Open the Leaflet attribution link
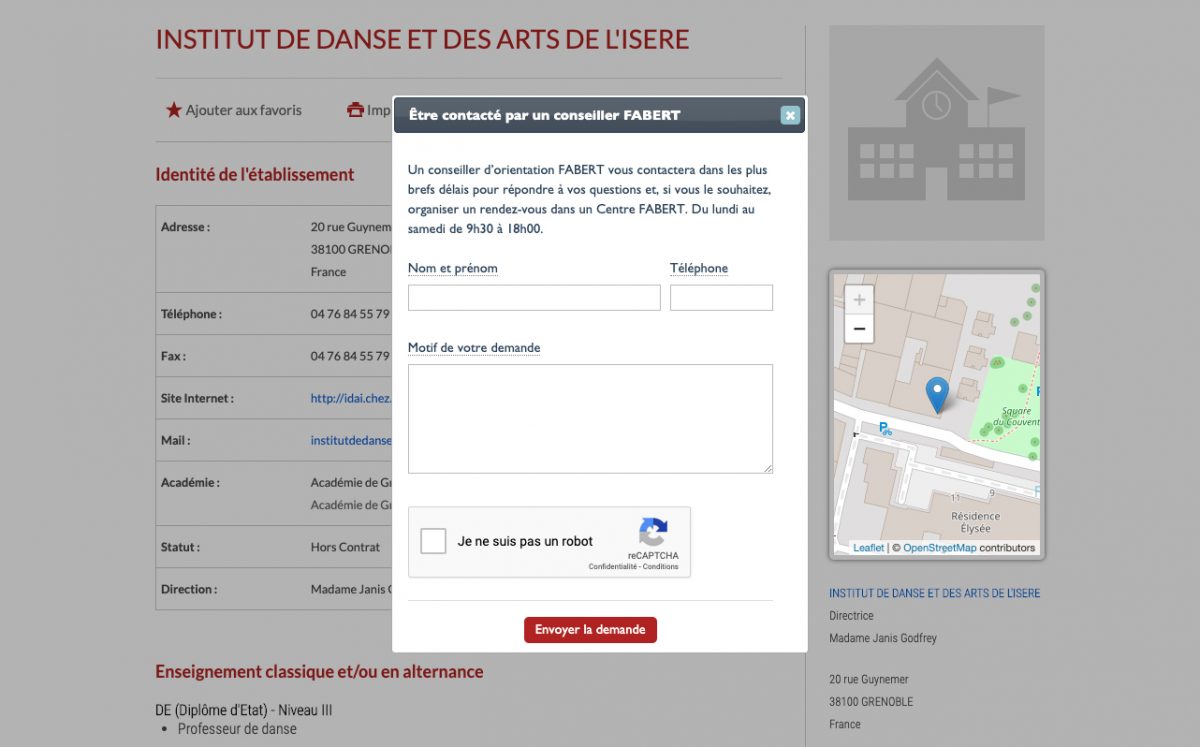This screenshot has width=1200, height=747. [868, 548]
